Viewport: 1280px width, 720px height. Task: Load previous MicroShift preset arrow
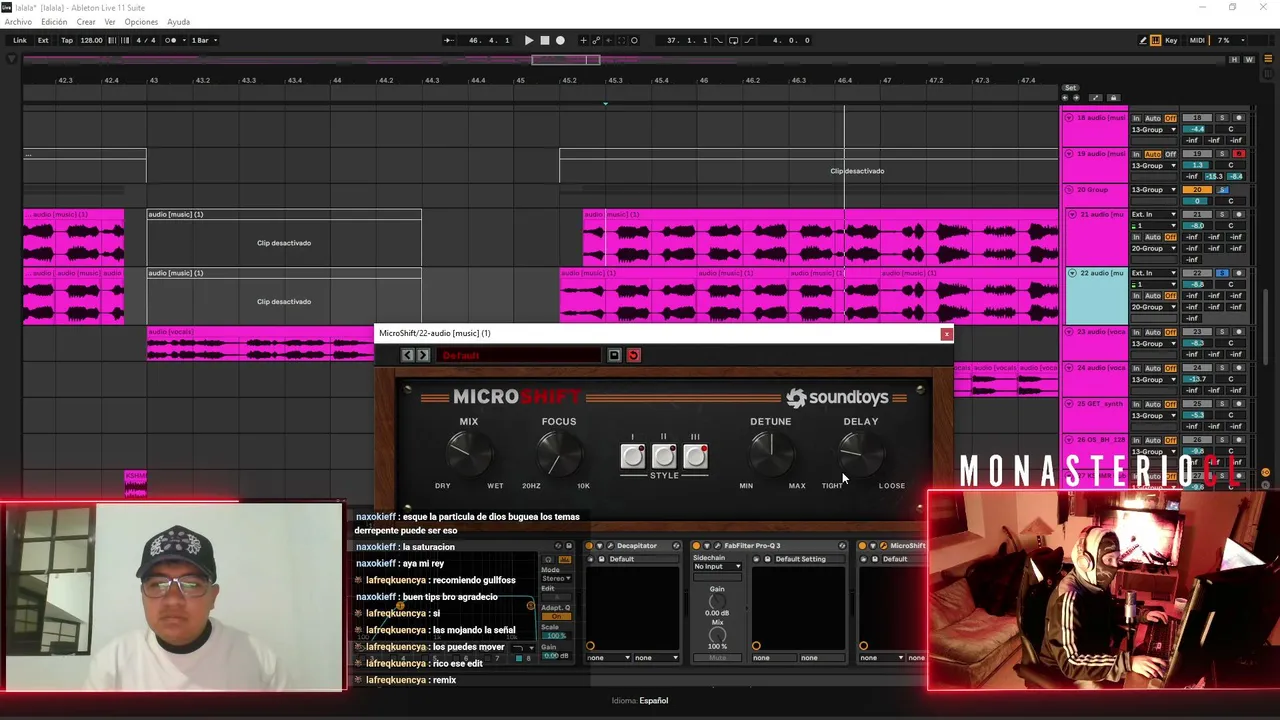coord(407,355)
